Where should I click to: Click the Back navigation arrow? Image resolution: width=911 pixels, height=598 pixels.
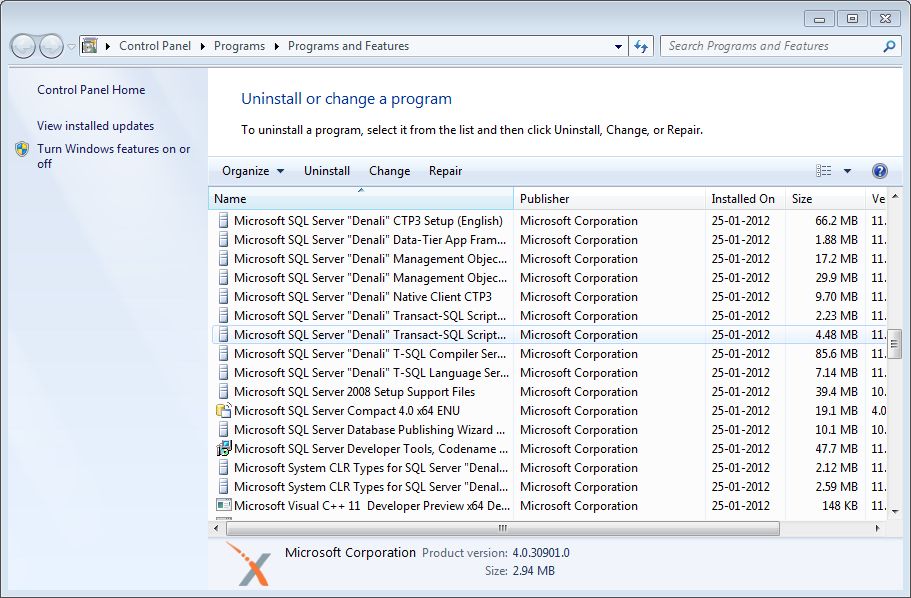(x=24, y=46)
